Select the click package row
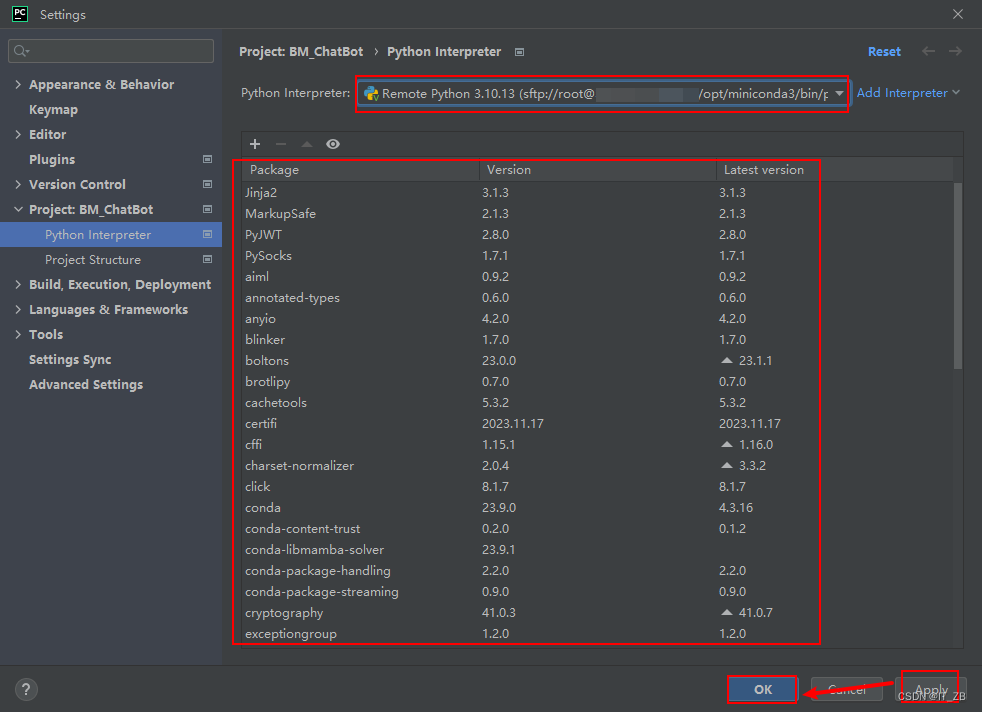Image resolution: width=982 pixels, height=712 pixels. coord(597,487)
